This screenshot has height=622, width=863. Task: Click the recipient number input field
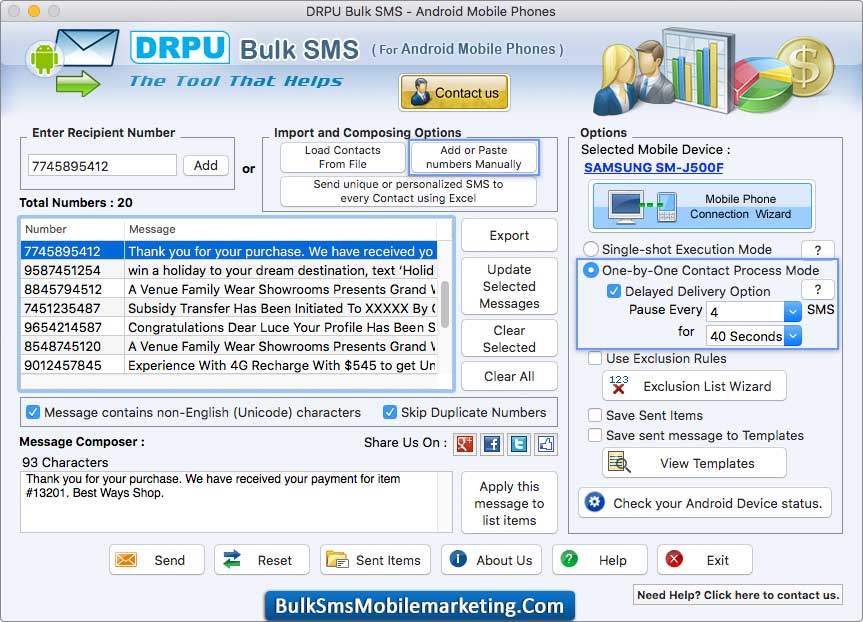click(x=102, y=166)
